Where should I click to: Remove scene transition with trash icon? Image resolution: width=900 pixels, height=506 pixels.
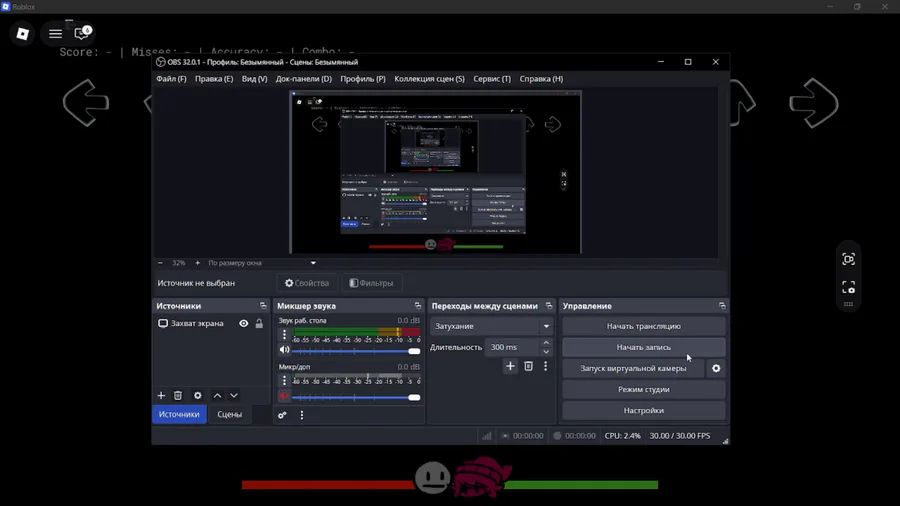(x=529, y=366)
